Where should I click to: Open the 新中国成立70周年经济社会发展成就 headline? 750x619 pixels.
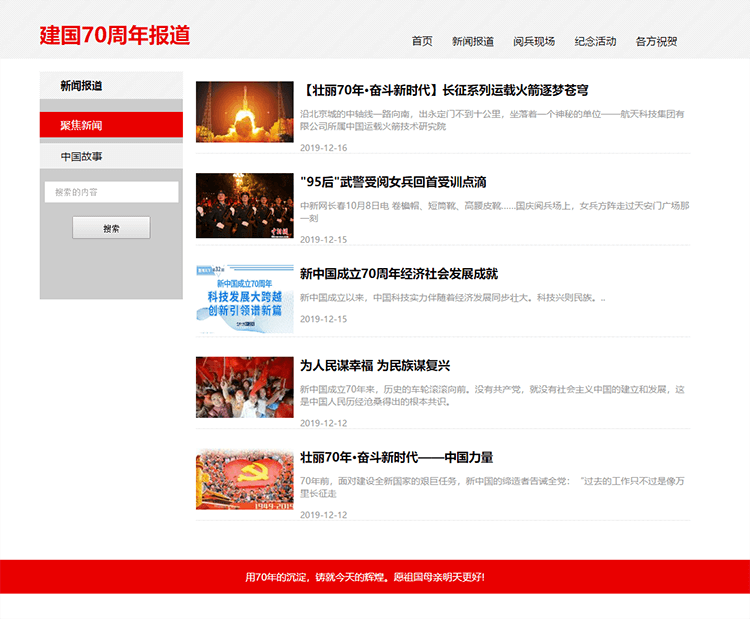[x=398, y=273]
